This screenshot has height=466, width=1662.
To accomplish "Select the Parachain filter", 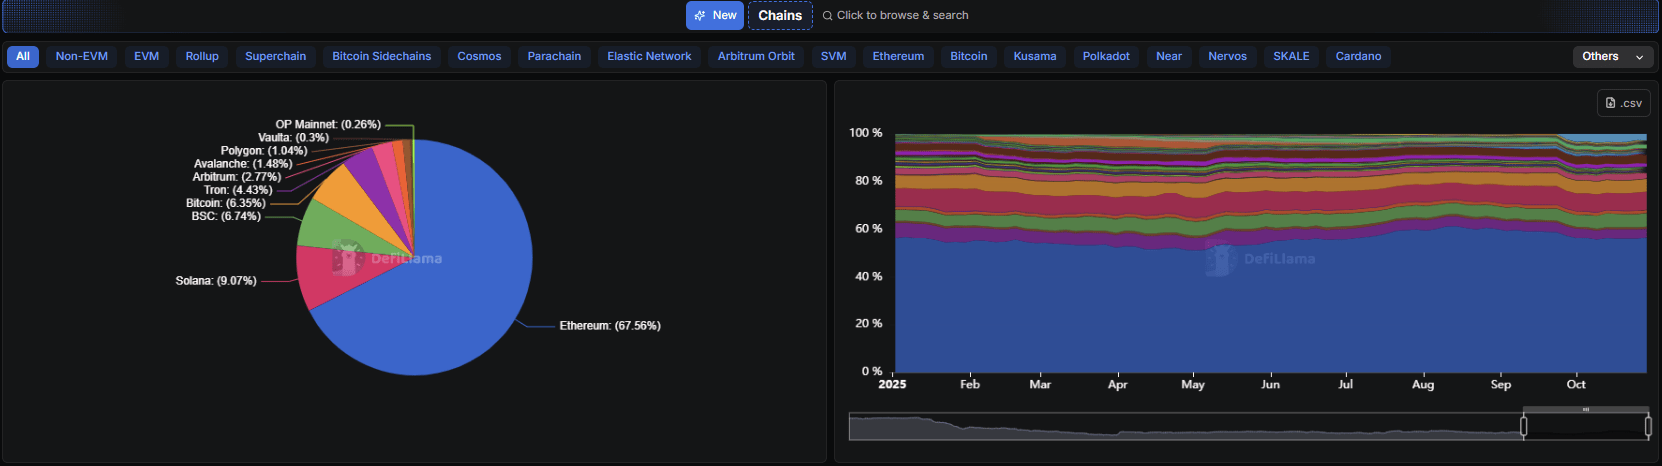I will 554,56.
